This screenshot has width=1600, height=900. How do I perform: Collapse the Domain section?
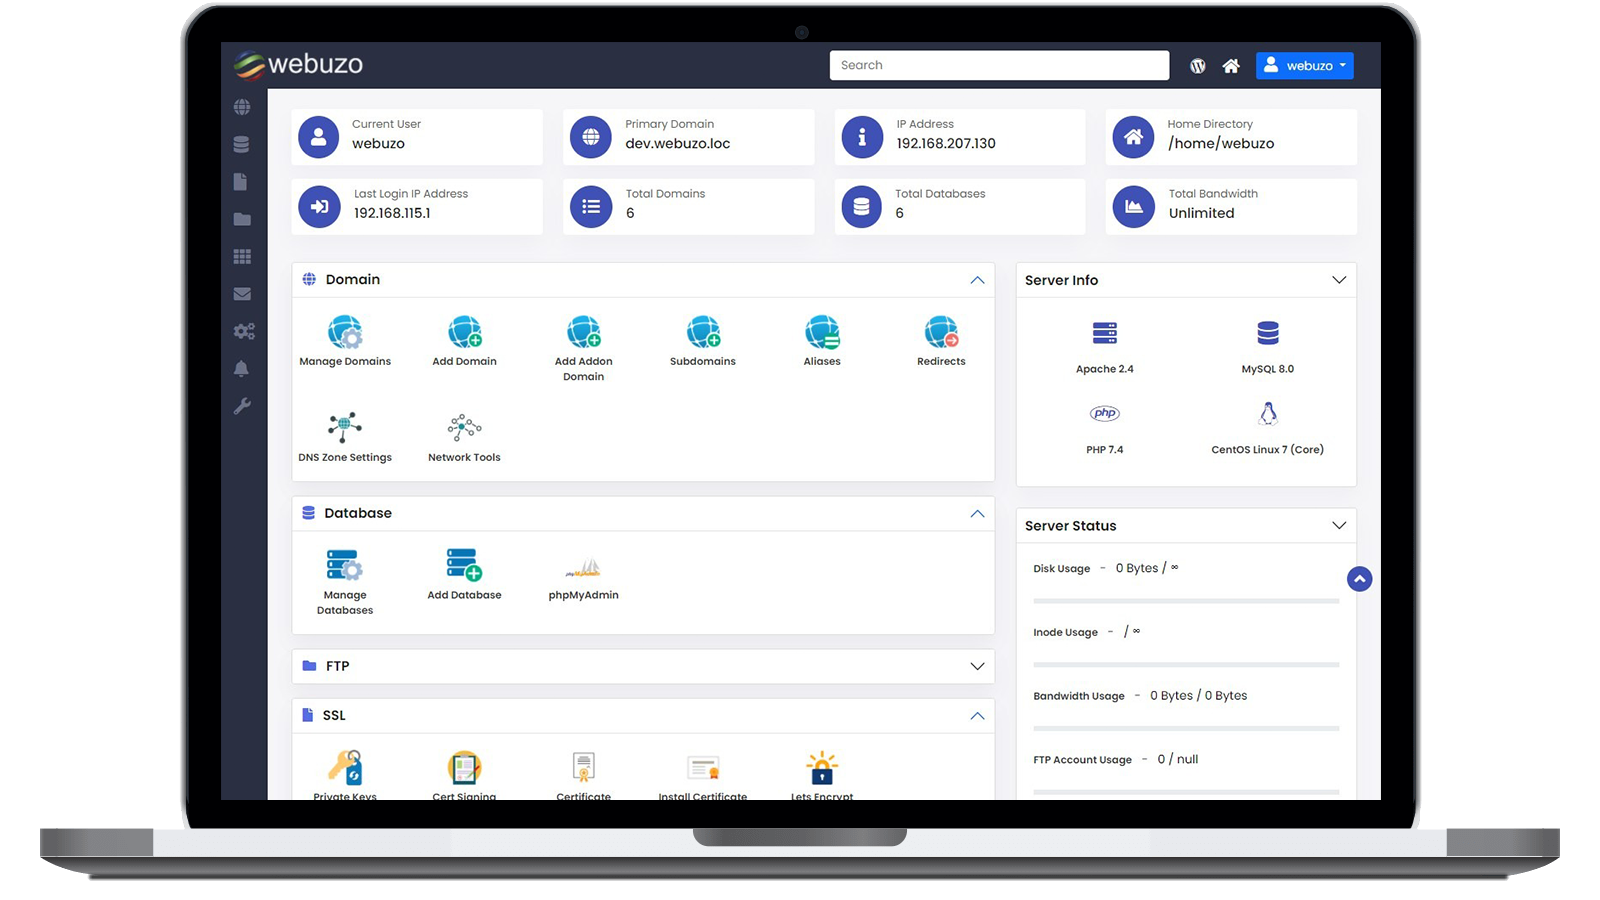click(x=977, y=280)
